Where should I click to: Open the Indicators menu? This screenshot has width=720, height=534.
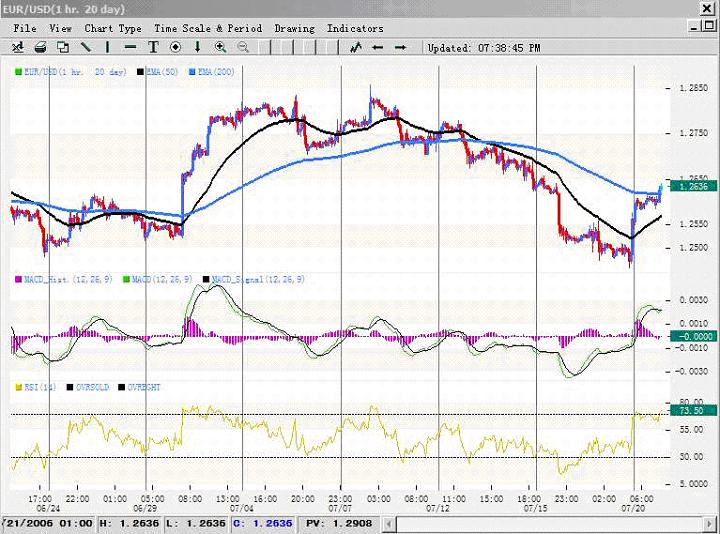pyautogui.click(x=354, y=29)
